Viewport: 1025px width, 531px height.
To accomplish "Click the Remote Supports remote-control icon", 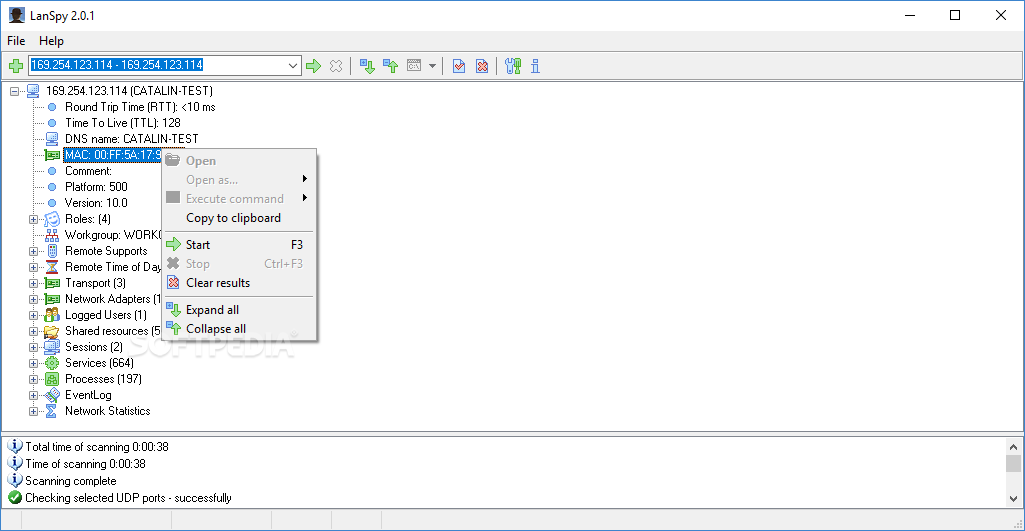I will 52,251.
